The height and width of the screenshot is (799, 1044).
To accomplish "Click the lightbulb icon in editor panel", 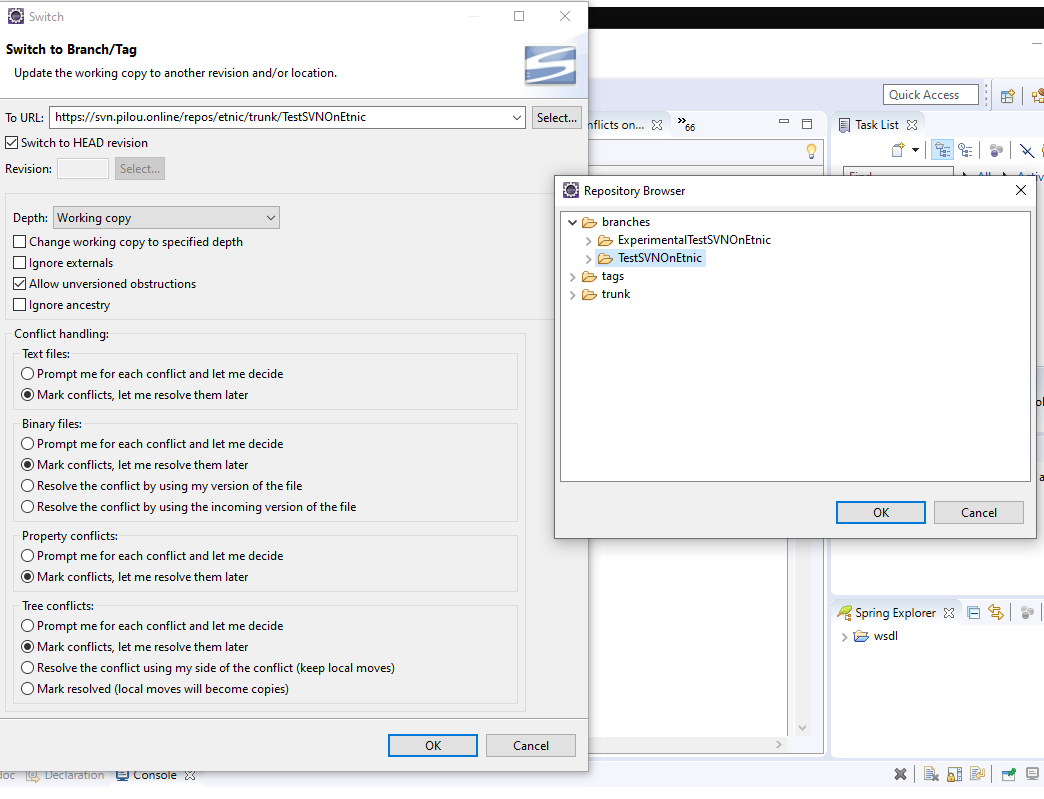I will (811, 151).
